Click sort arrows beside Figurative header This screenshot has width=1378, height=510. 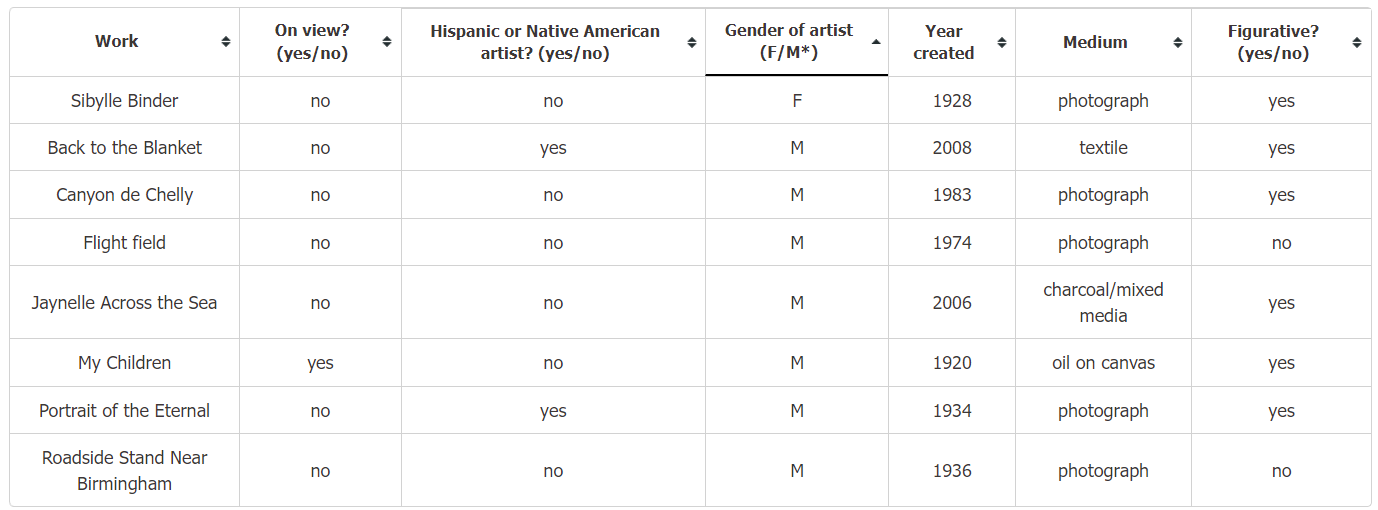[1357, 42]
